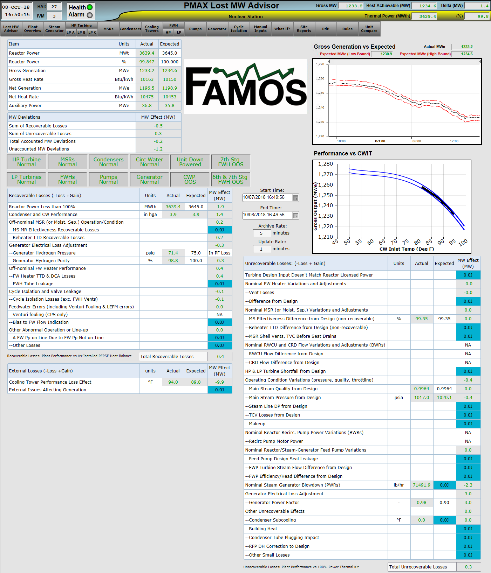Click the green Health indicator light
This screenshot has width=491, height=573.
[x=90, y=7]
